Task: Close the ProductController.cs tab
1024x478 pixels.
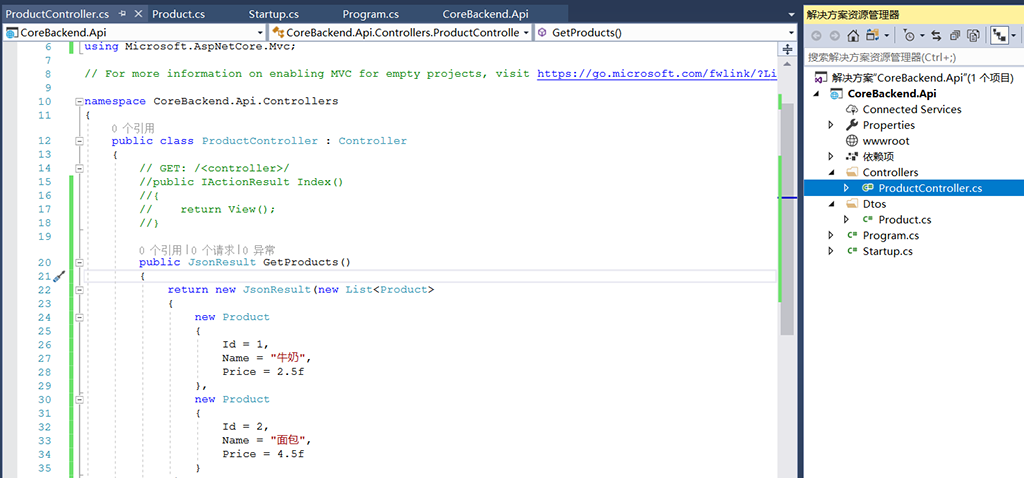Action: (x=138, y=14)
